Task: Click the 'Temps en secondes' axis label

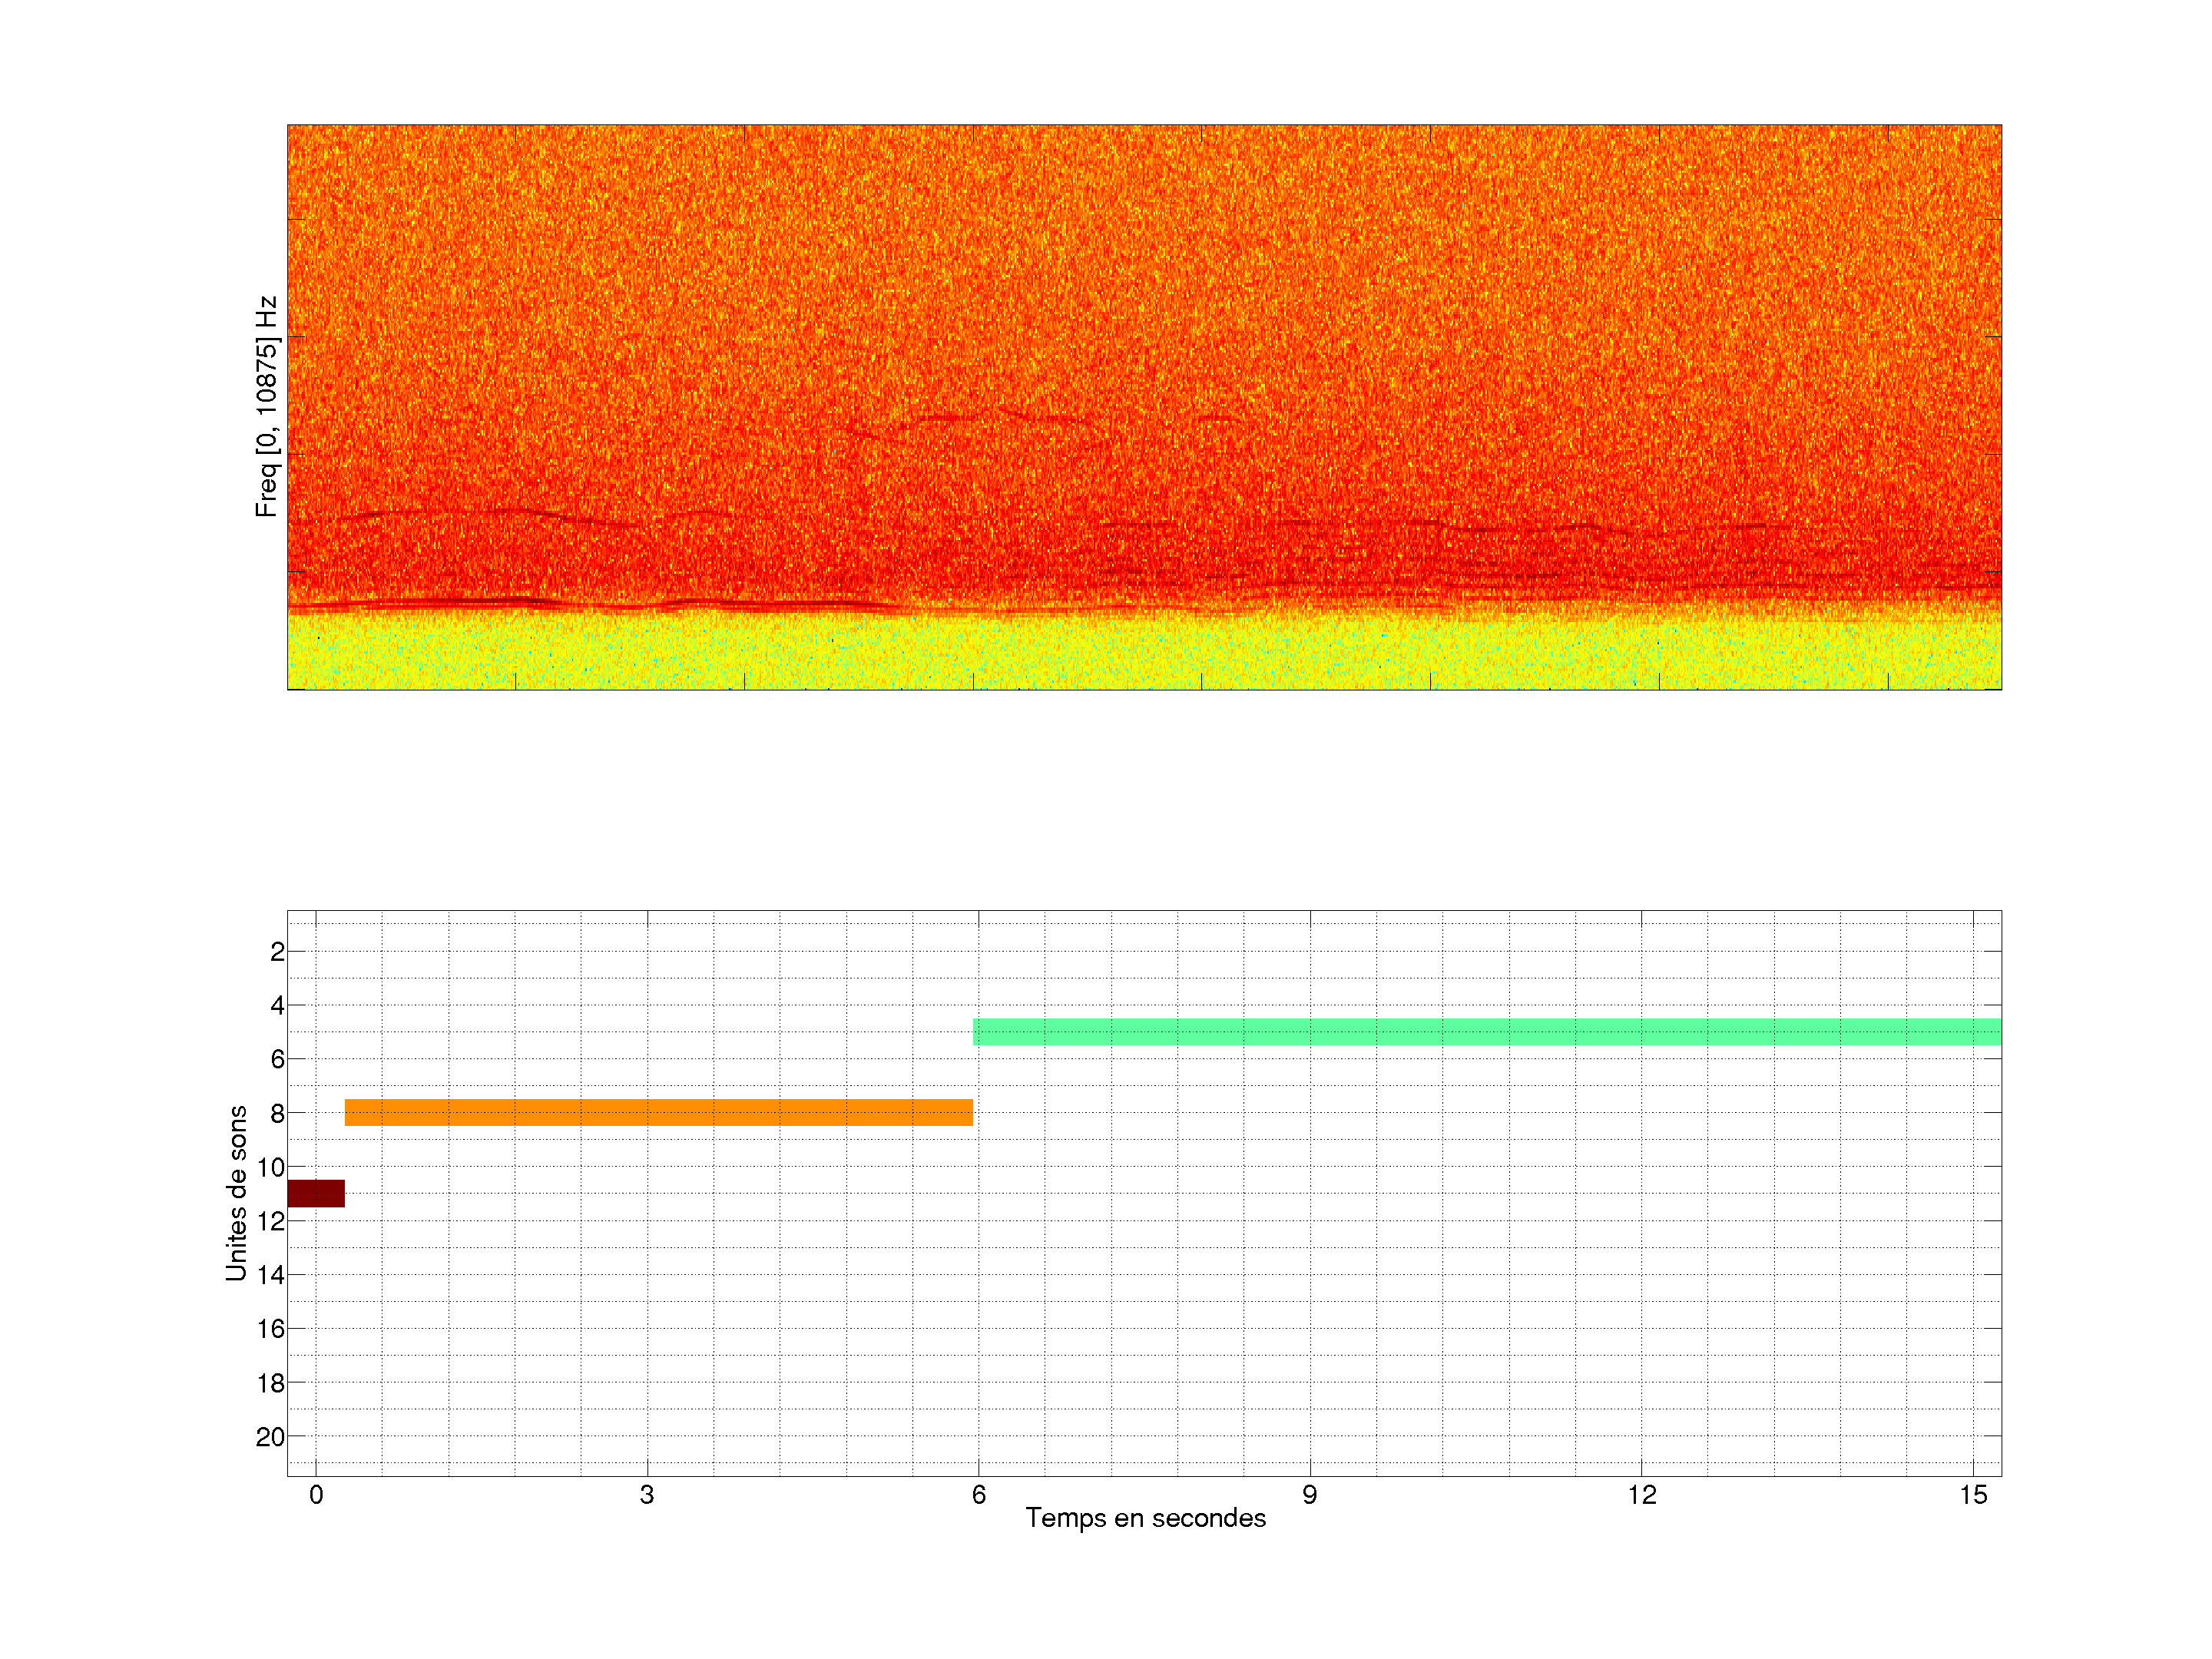Action: point(1145,1518)
